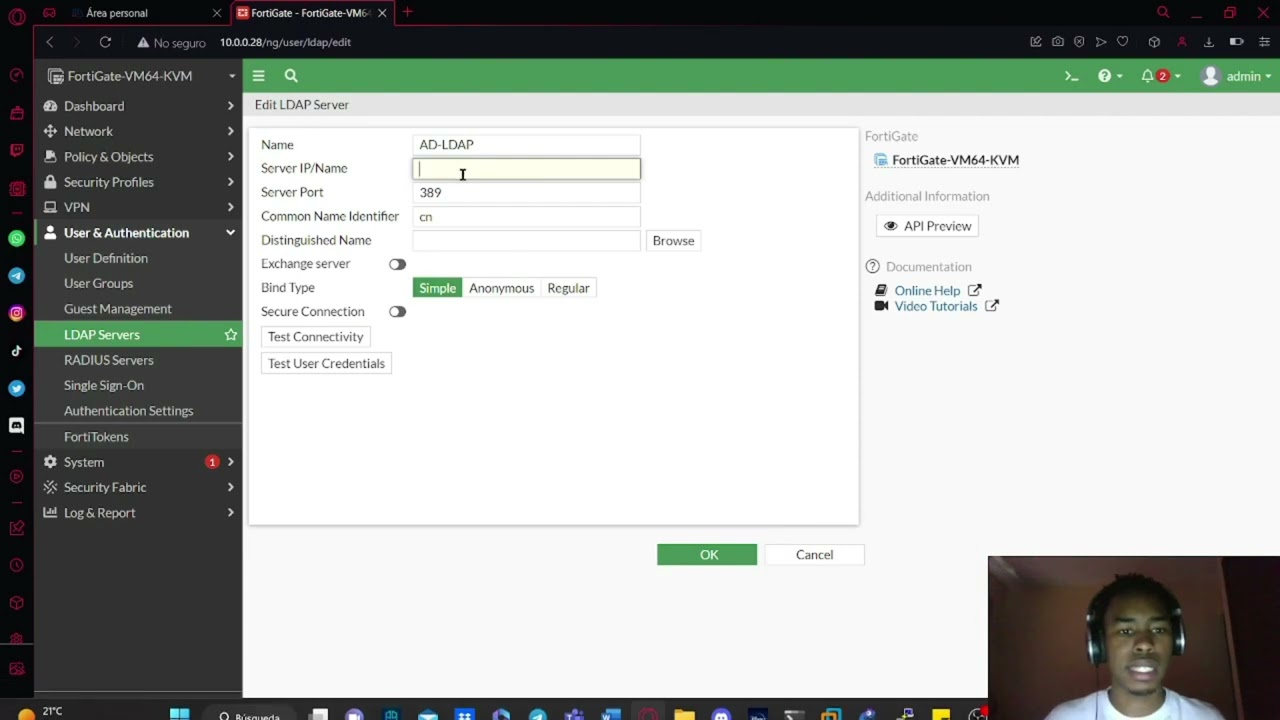Open WhatsApp in the Opera sidebar
The width and height of the screenshot is (1280, 720).
coord(16,238)
